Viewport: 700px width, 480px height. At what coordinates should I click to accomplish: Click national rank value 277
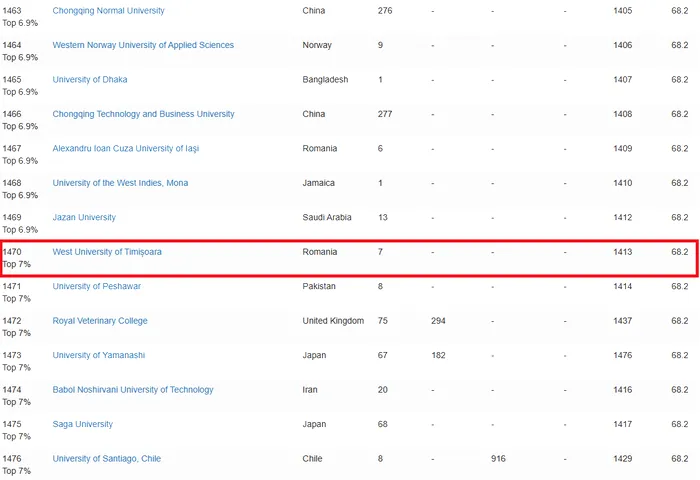tap(385, 114)
